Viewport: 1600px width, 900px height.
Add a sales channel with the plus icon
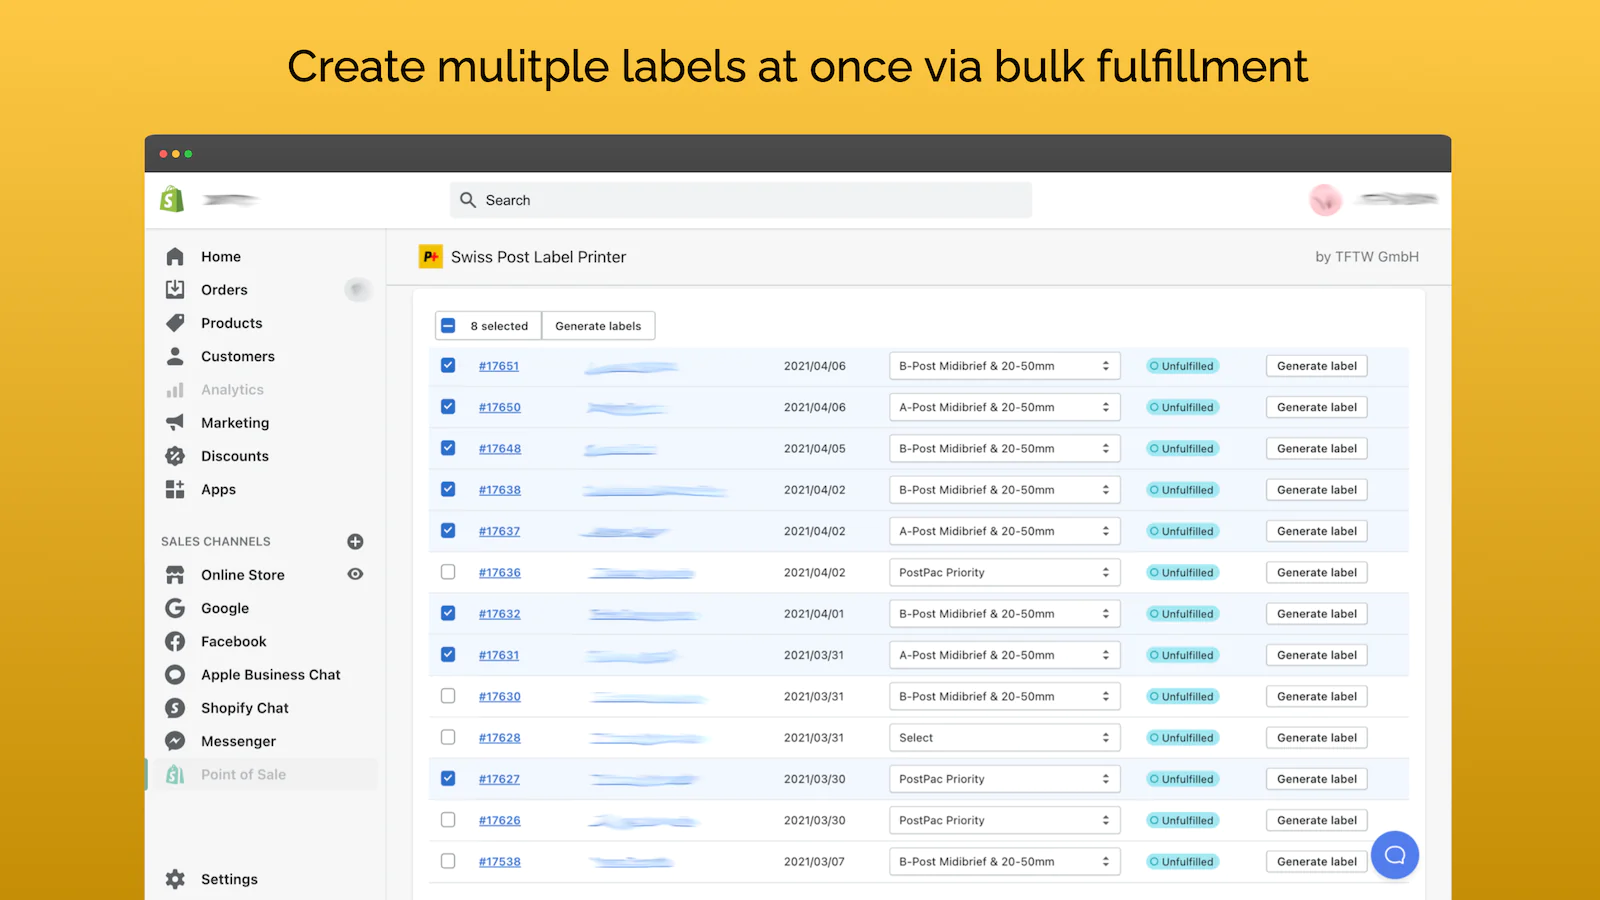355,541
